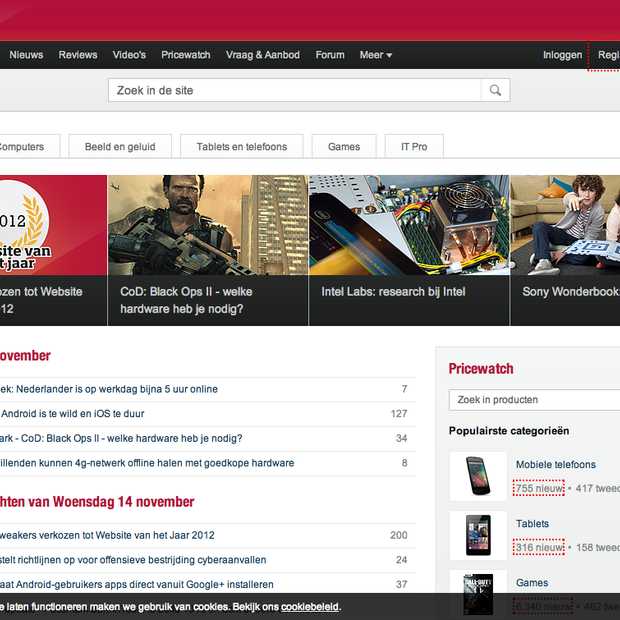Open the Intel Labs featured image
This screenshot has width=620, height=620.
pos(409,225)
